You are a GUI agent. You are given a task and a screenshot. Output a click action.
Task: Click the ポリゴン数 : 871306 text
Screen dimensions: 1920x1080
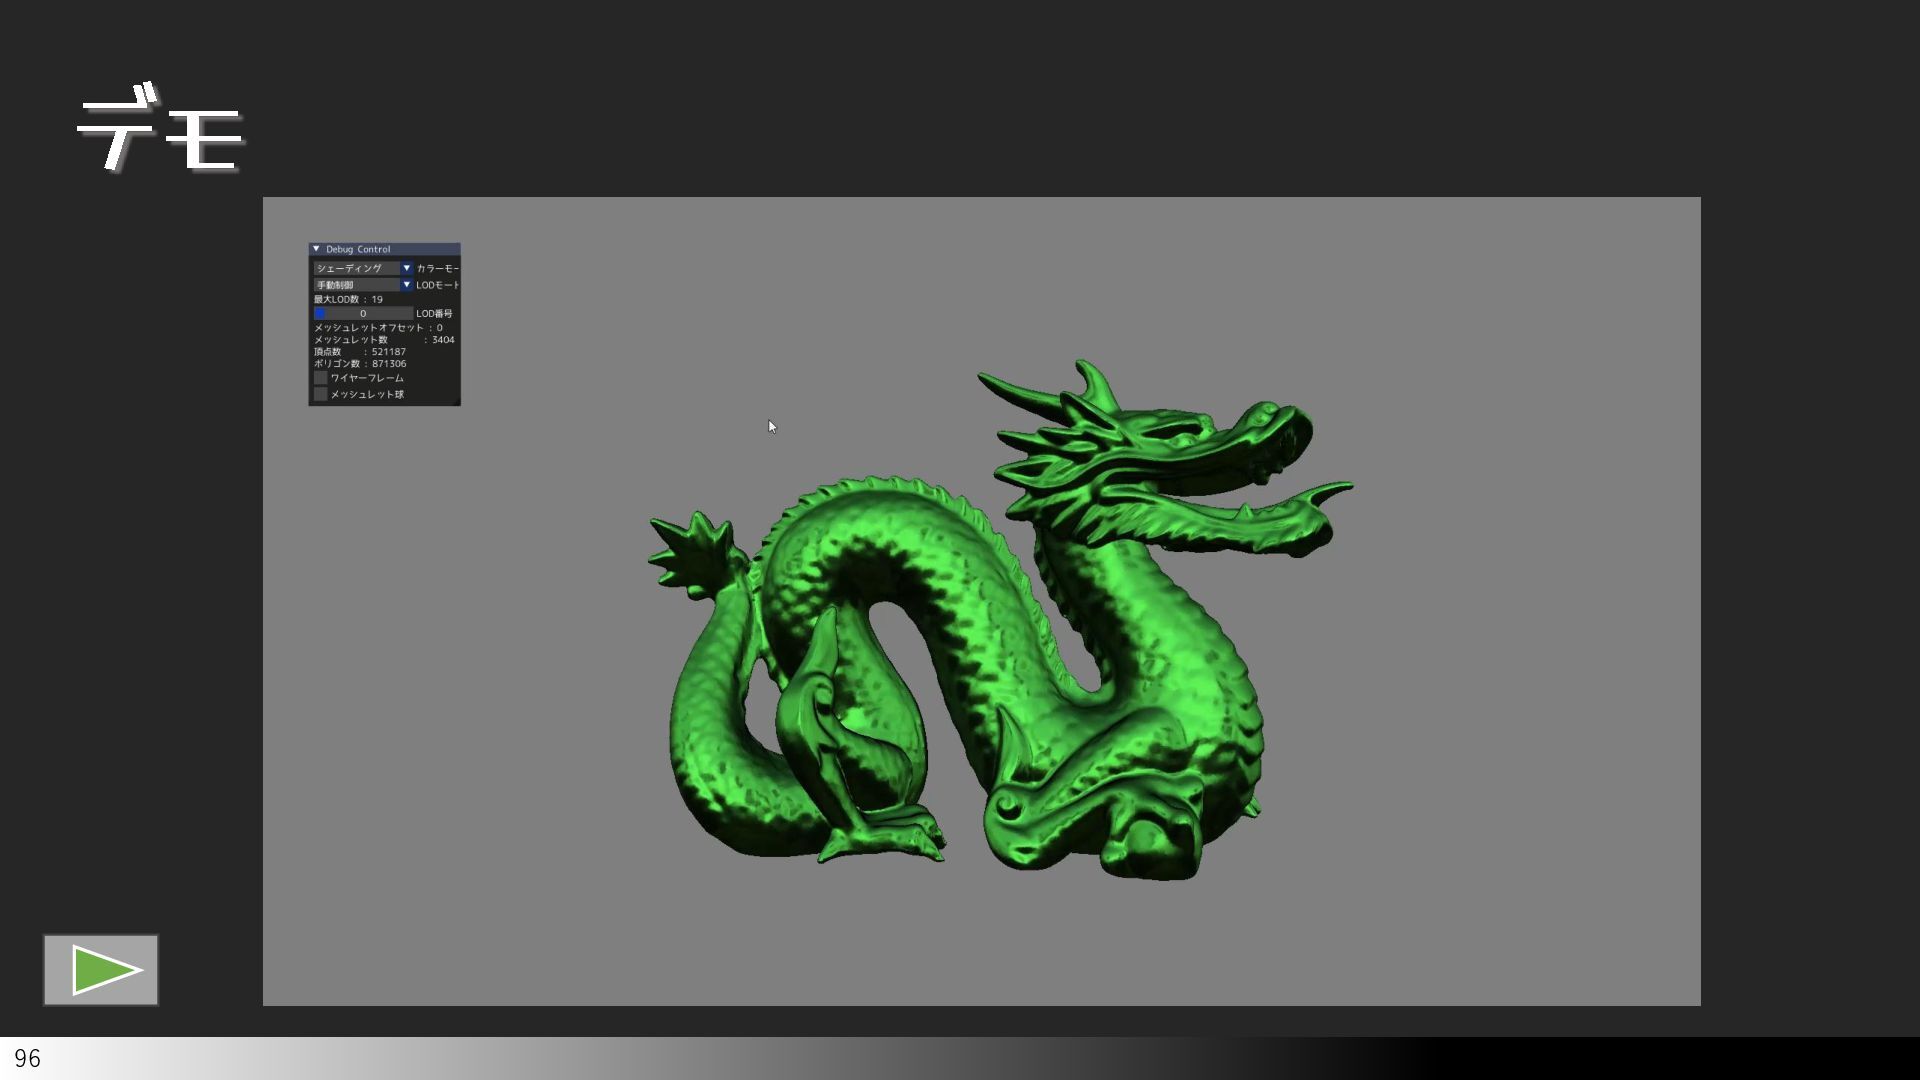pos(360,364)
